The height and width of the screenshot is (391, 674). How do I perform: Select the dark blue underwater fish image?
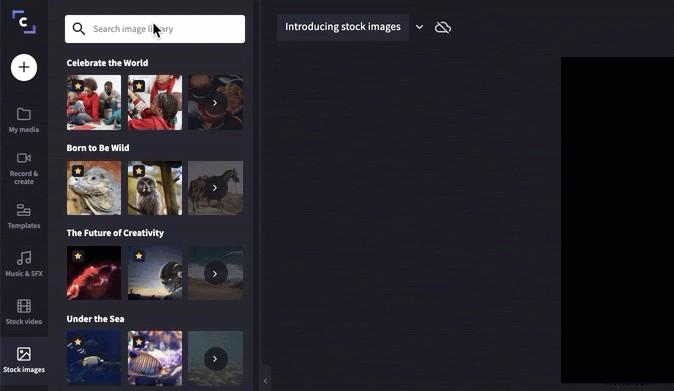(94, 358)
